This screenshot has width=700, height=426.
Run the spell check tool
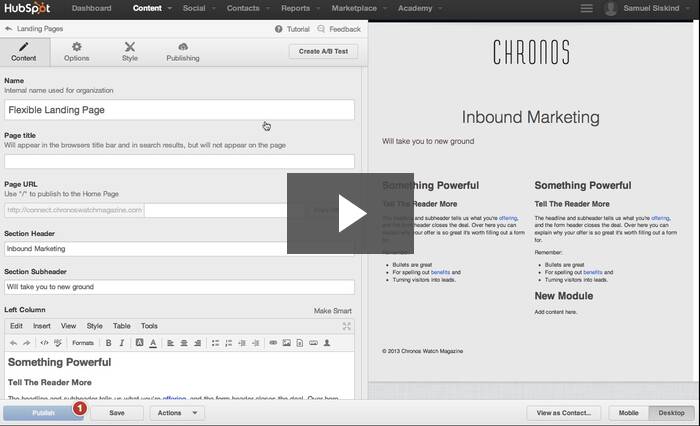click(x=58, y=343)
